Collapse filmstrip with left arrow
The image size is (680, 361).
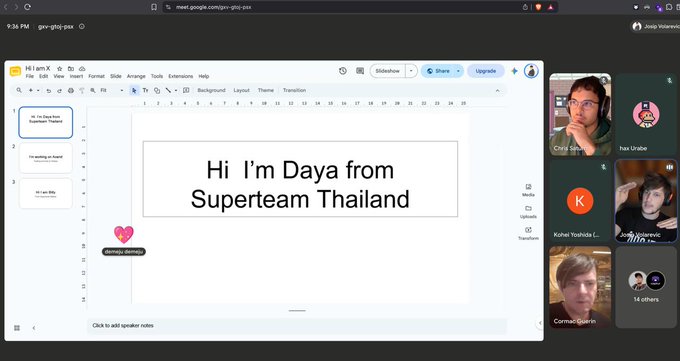pos(34,328)
